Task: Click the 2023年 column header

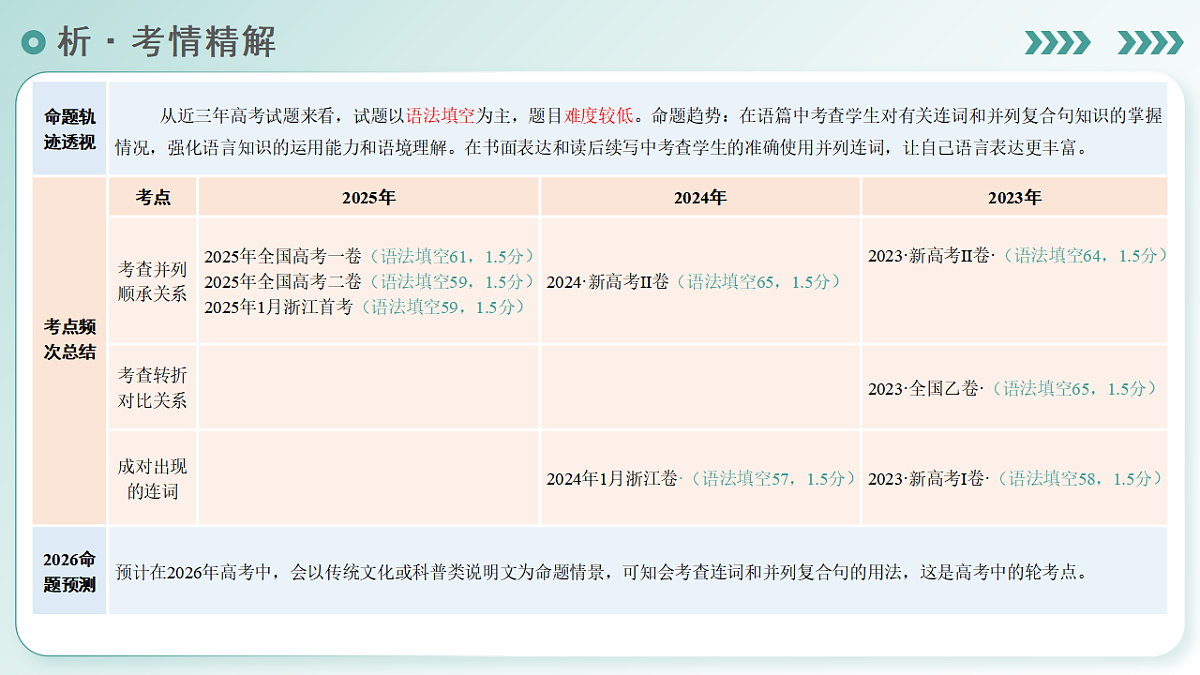Action: 1015,197
